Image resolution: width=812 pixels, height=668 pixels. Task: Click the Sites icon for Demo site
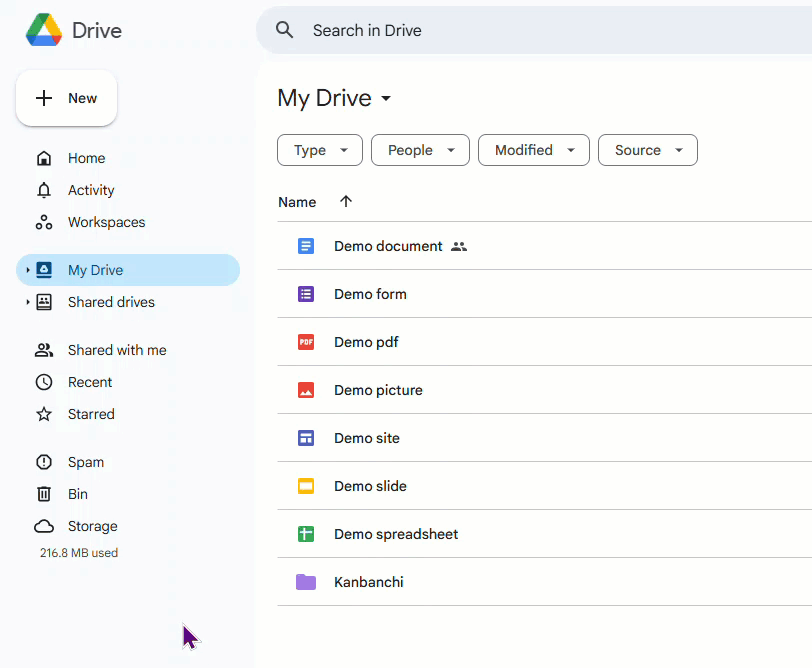[306, 438]
